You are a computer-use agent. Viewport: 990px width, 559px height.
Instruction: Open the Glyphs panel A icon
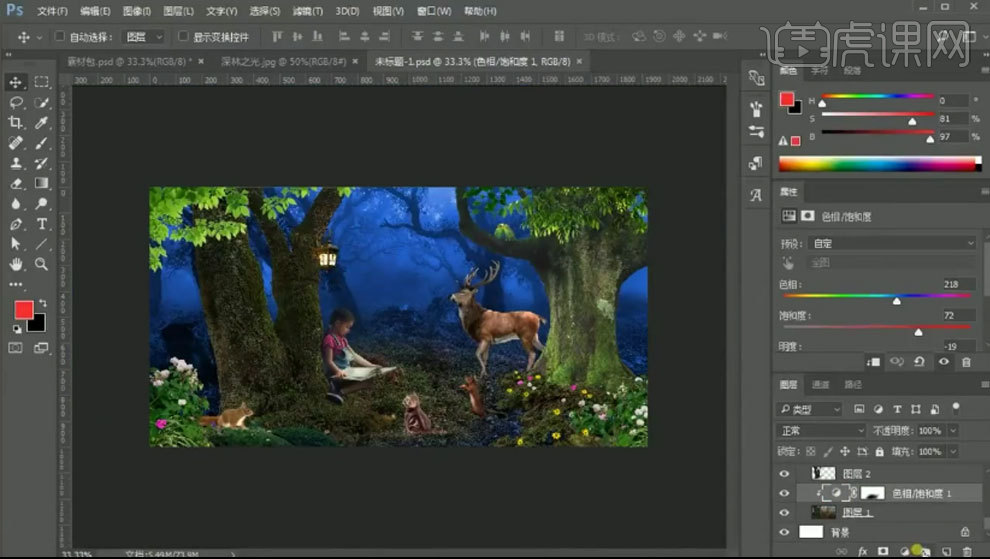[x=756, y=195]
